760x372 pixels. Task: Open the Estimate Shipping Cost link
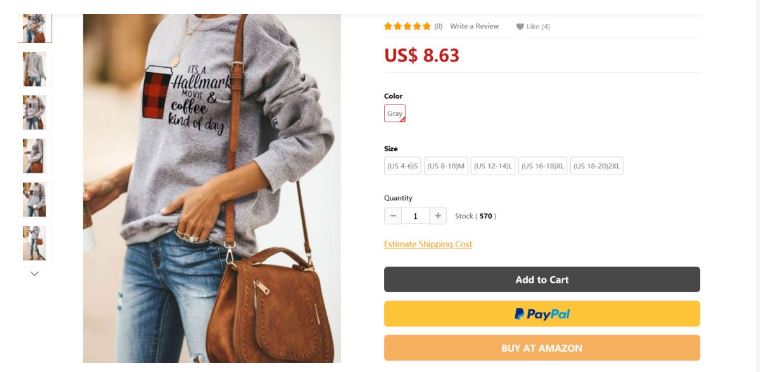pos(428,244)
